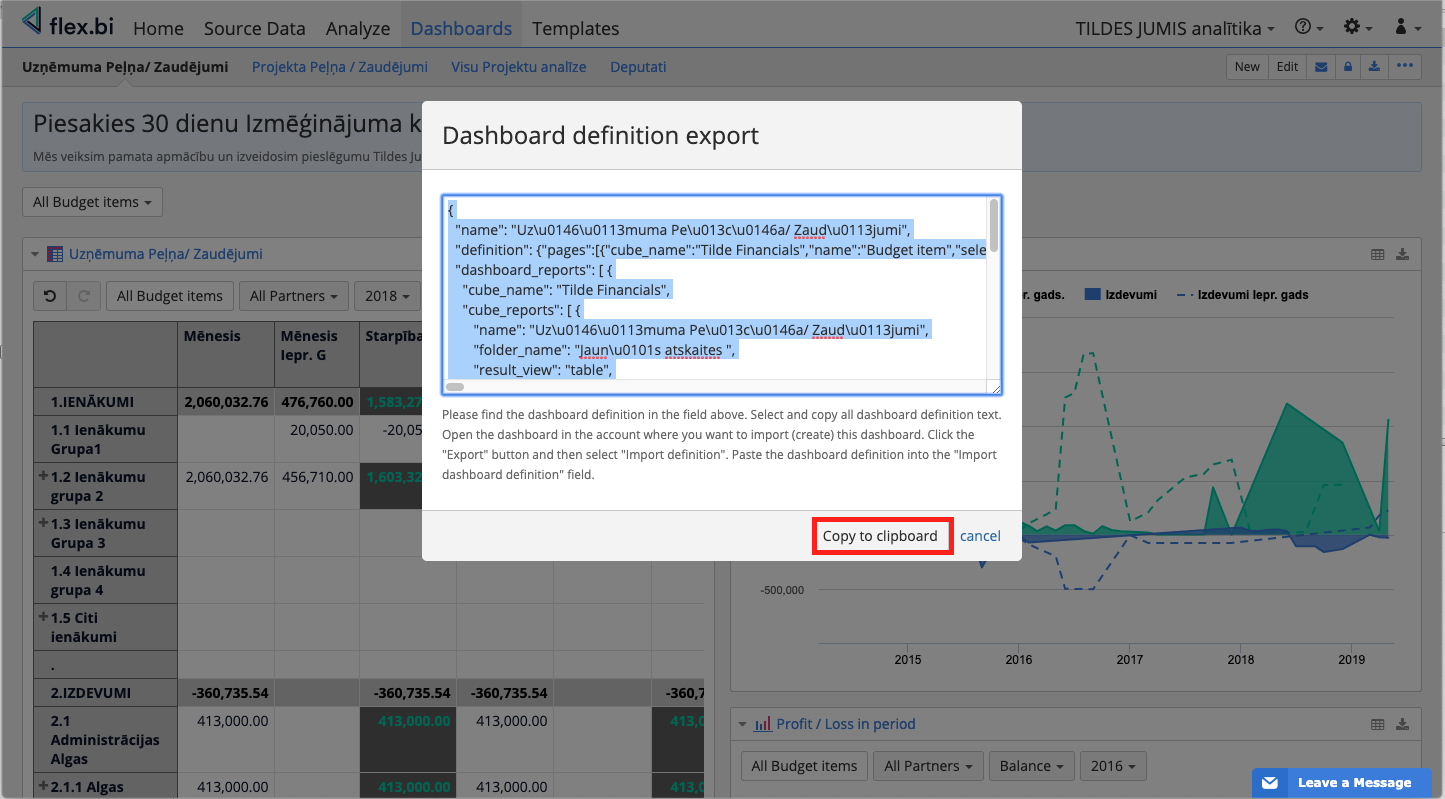1445x799 pixels.
Task: Click the Copy to clipboard button
Action: (880, 536)
